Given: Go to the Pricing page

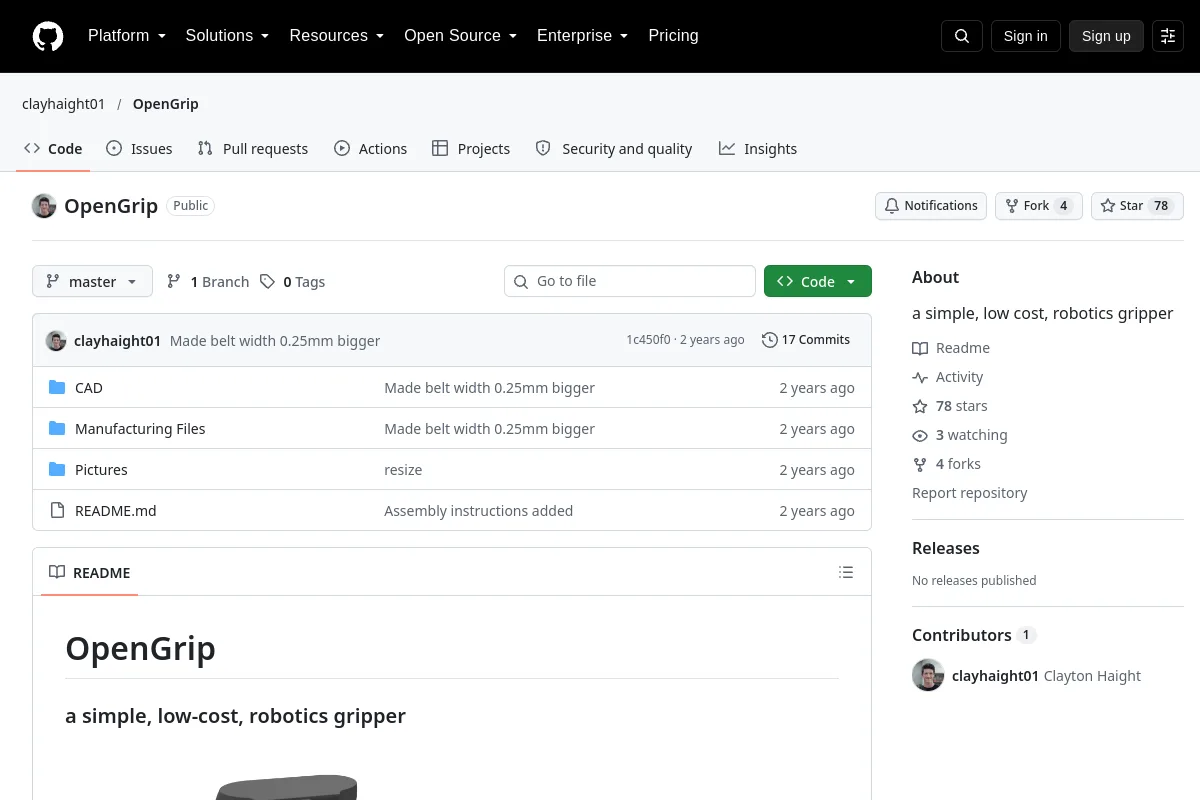Looking at the screenshot, I should pyautogui.click(x=673, y=36).
